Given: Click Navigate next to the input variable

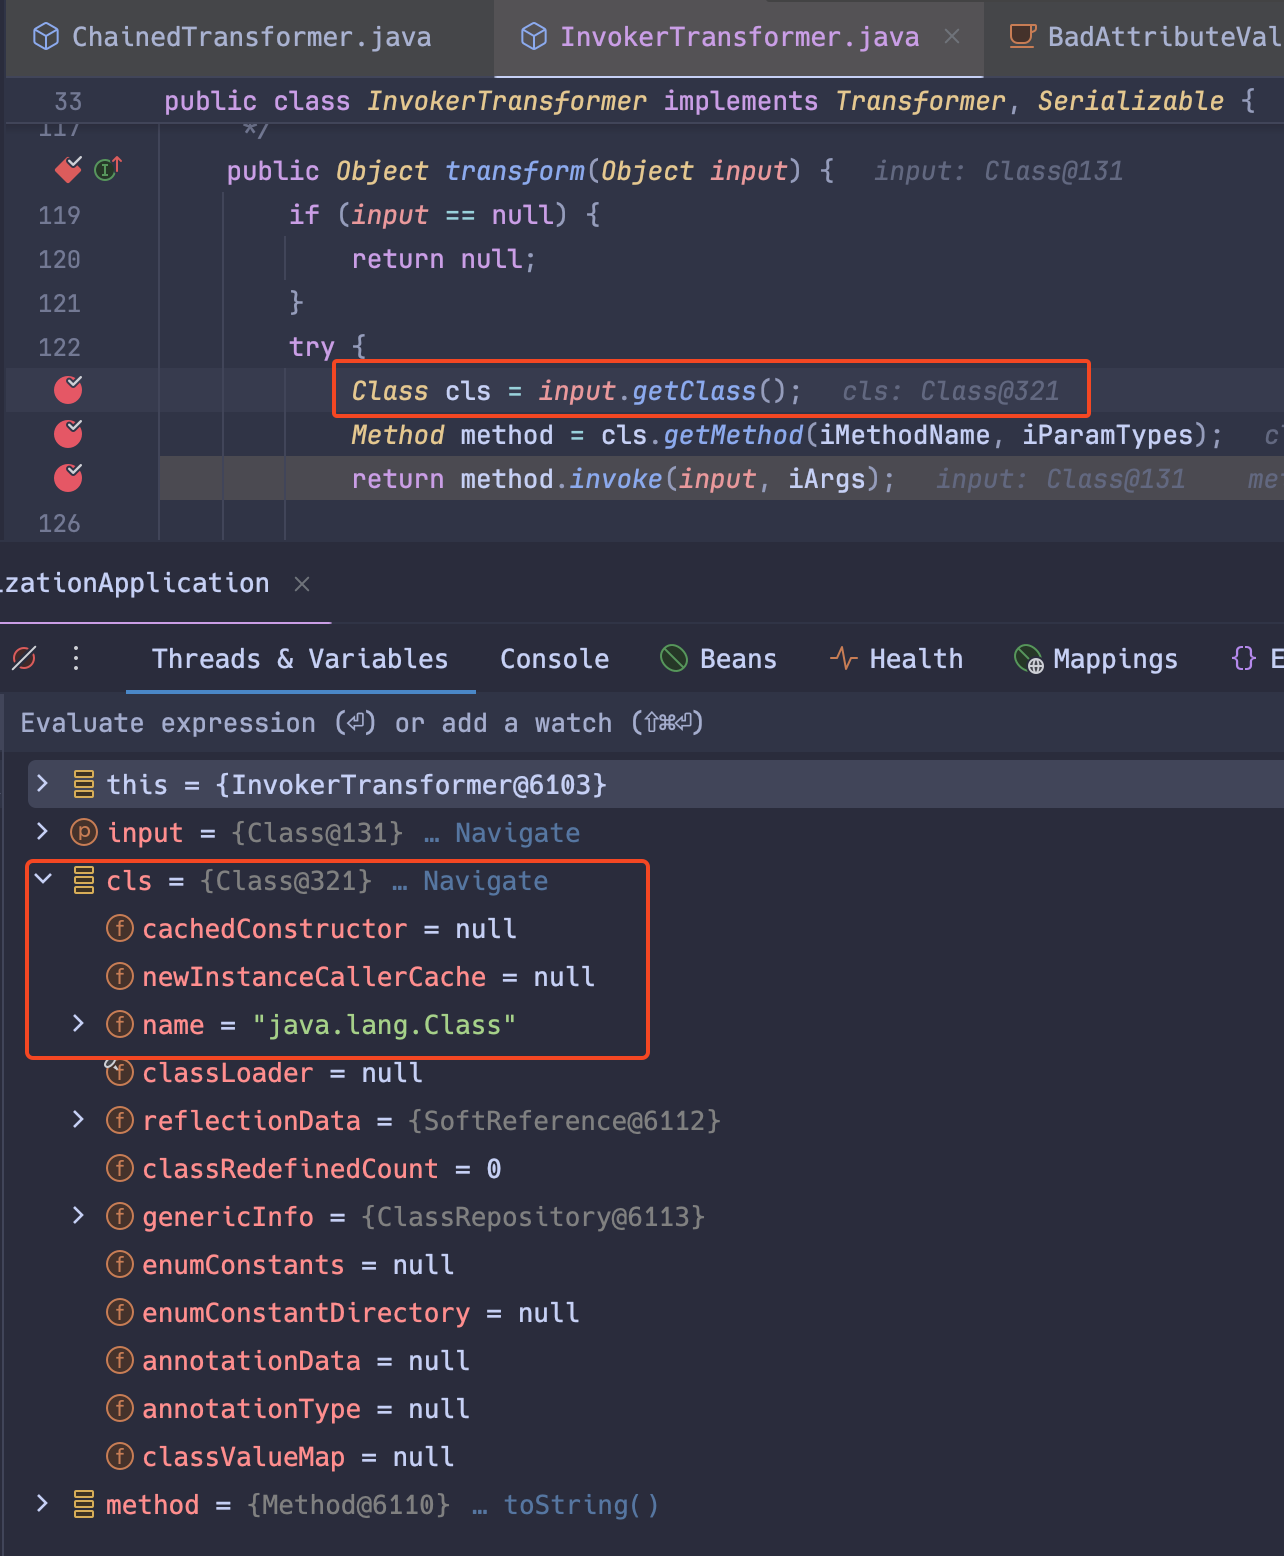Looking at the screenshot, I should (x=517, y=832).
